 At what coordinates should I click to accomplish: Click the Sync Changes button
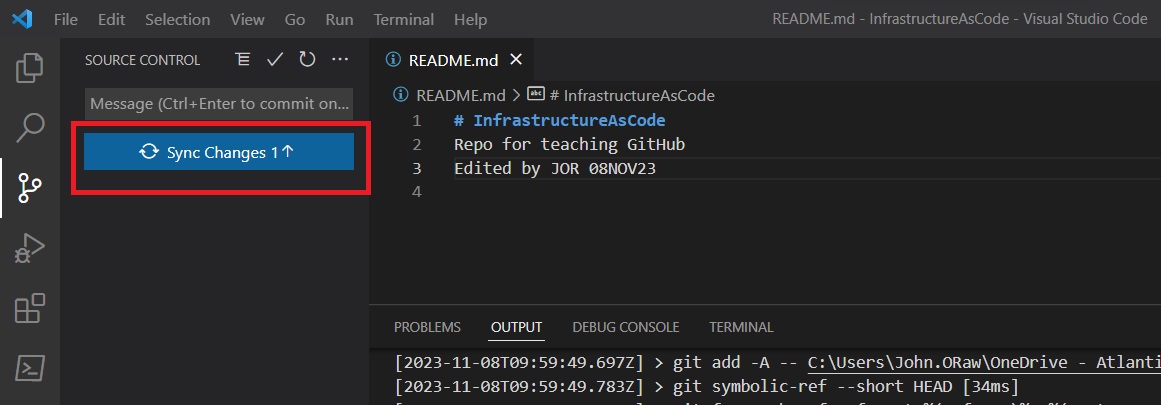click(219, 152)
